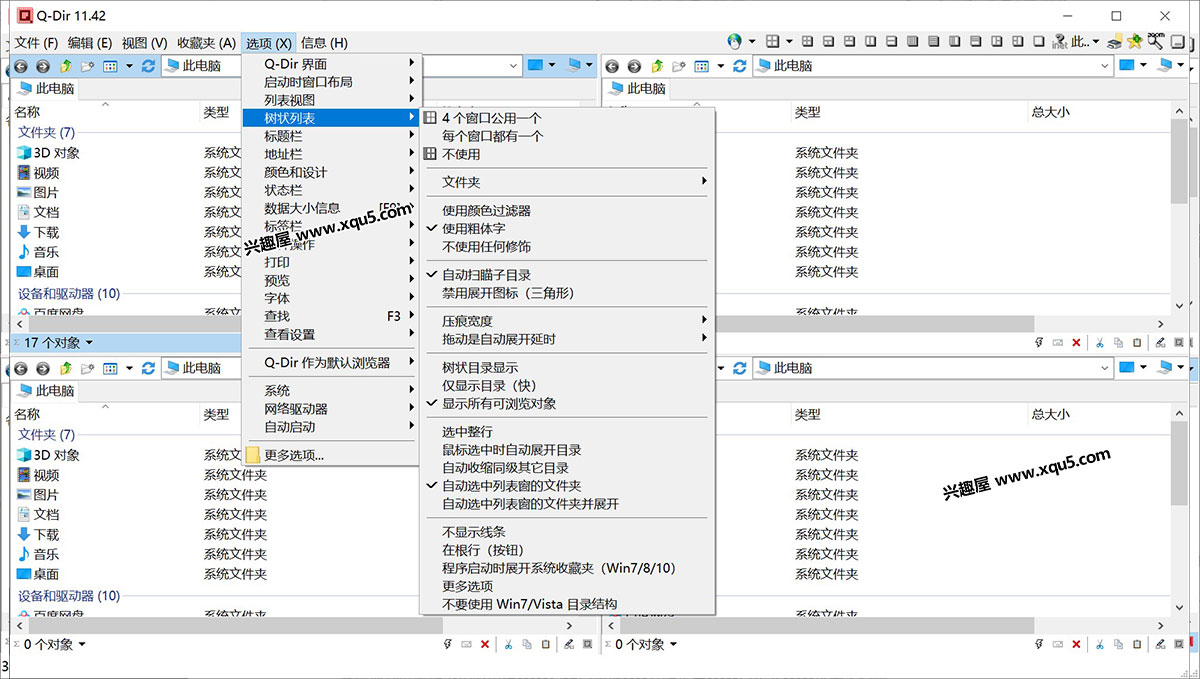Refresh the top-left pane

148,66
